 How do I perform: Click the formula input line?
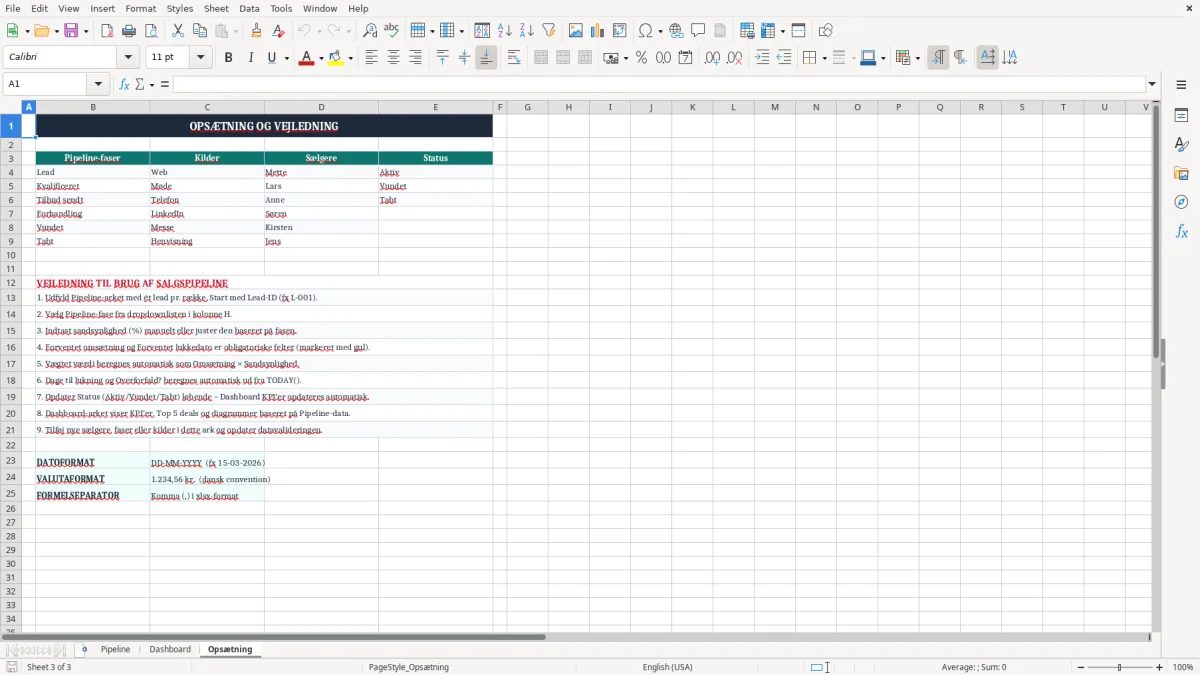(659, 84)
